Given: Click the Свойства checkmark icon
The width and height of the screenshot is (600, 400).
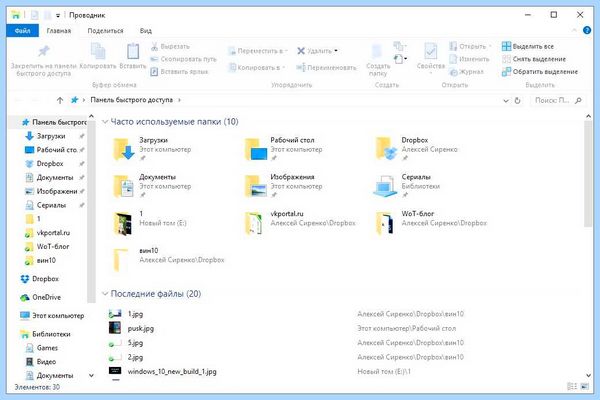Looking at the screenshot, I should 430,51.
